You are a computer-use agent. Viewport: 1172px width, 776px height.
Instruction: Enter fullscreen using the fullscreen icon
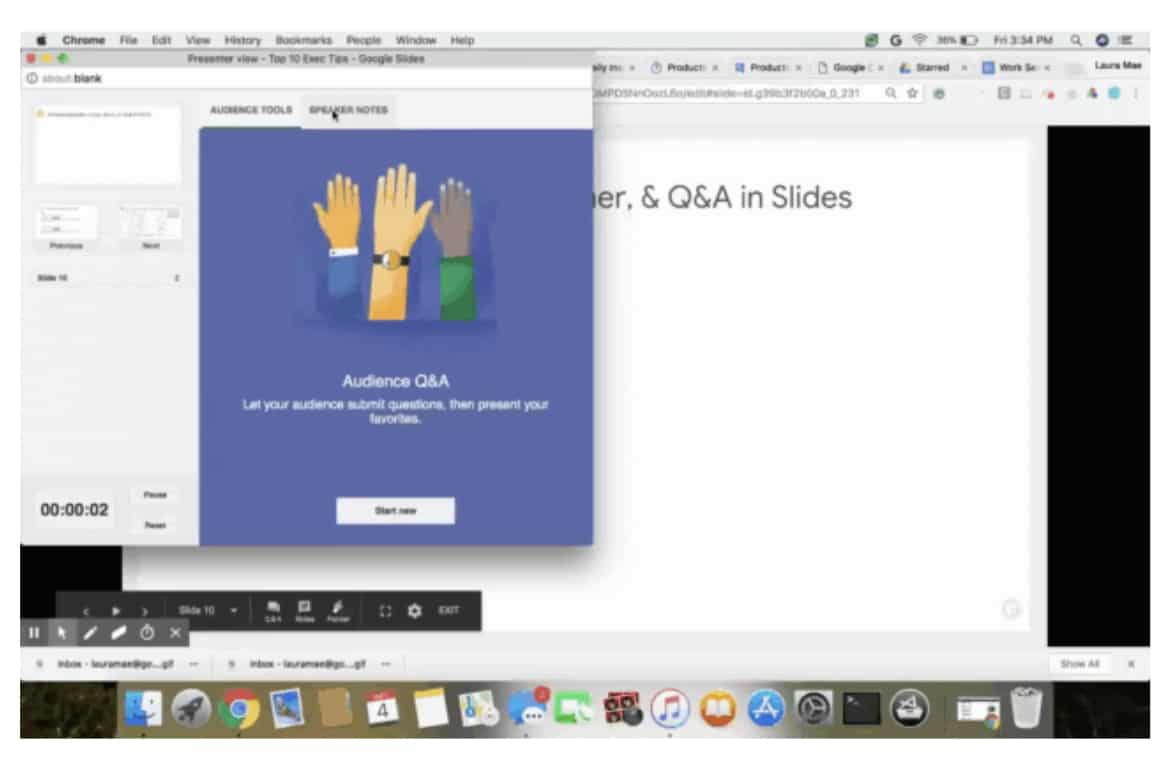coord(385,611)
